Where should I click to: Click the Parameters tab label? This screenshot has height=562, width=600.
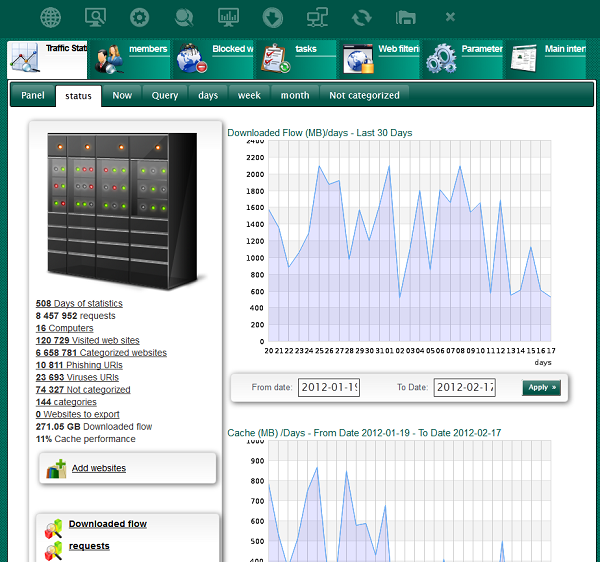[482, 49]
